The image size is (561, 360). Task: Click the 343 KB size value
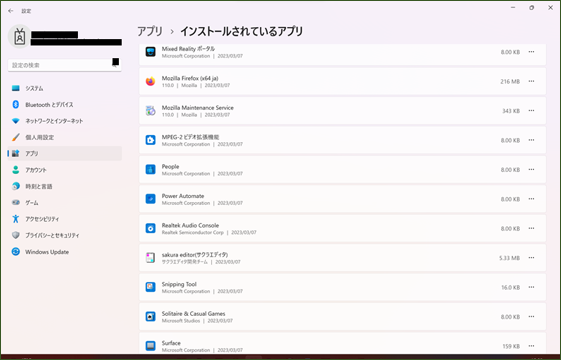[511, 111]
